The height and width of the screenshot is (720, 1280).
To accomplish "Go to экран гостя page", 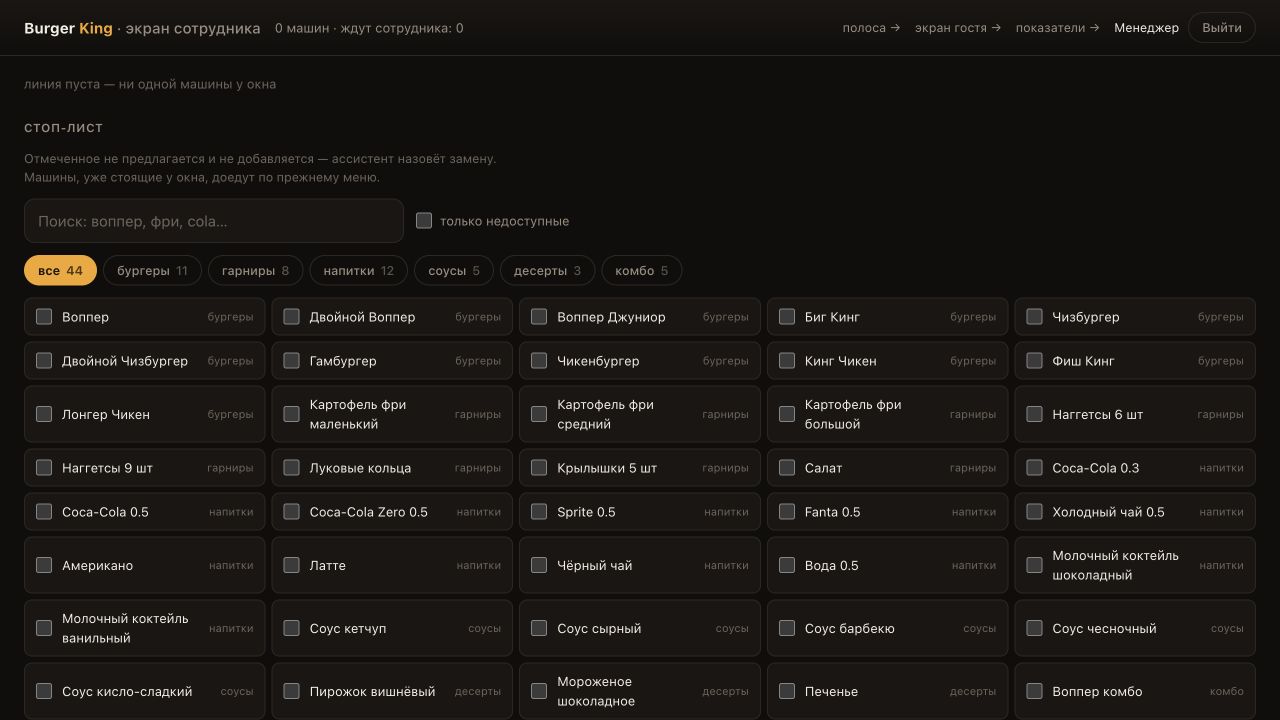I will tap(958, 28).
